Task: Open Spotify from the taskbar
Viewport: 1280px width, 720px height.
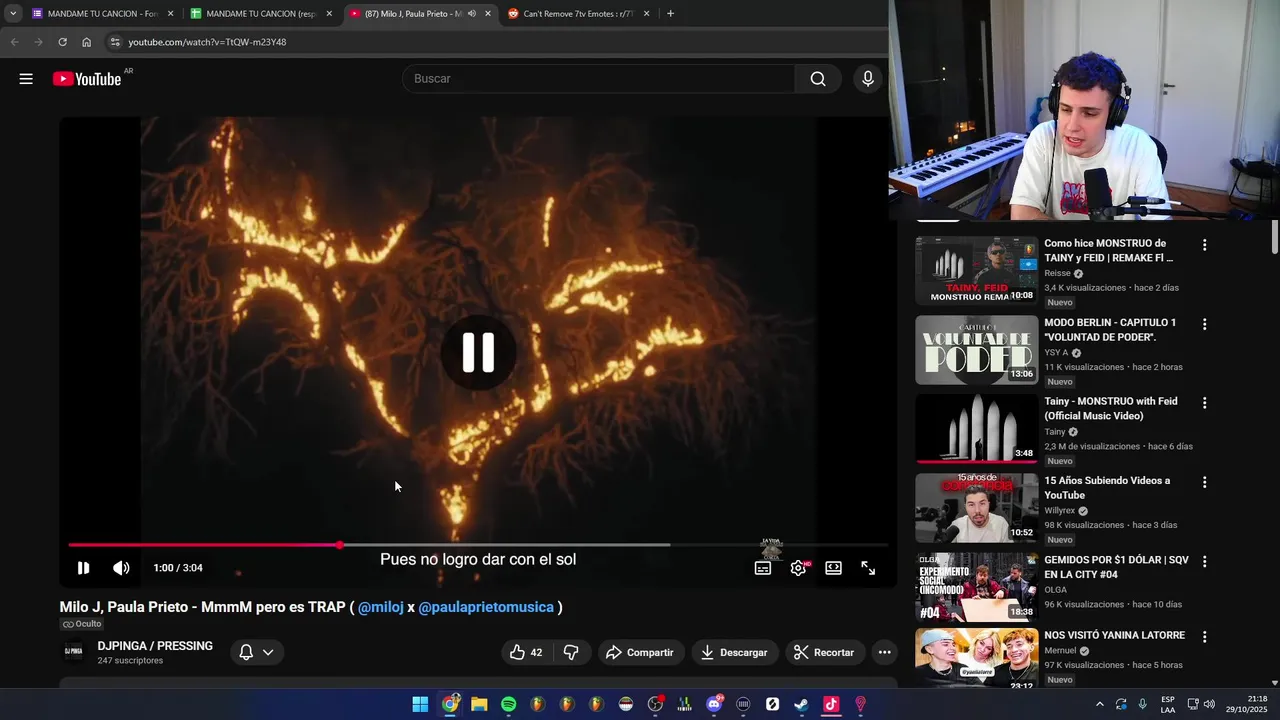Action: (508, 705)
